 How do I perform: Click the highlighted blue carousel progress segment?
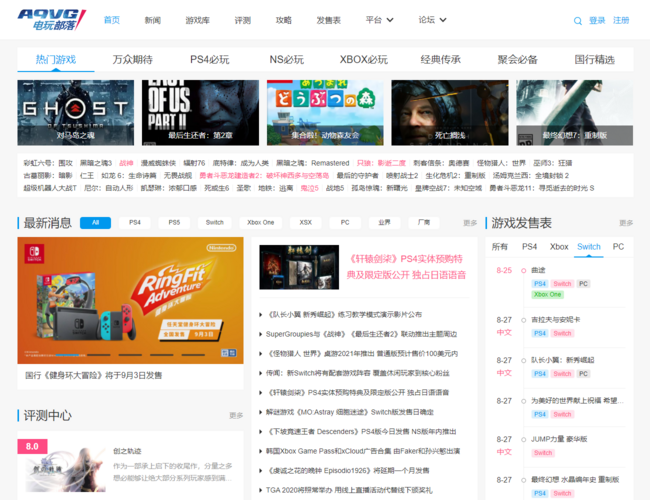[68, 355]
